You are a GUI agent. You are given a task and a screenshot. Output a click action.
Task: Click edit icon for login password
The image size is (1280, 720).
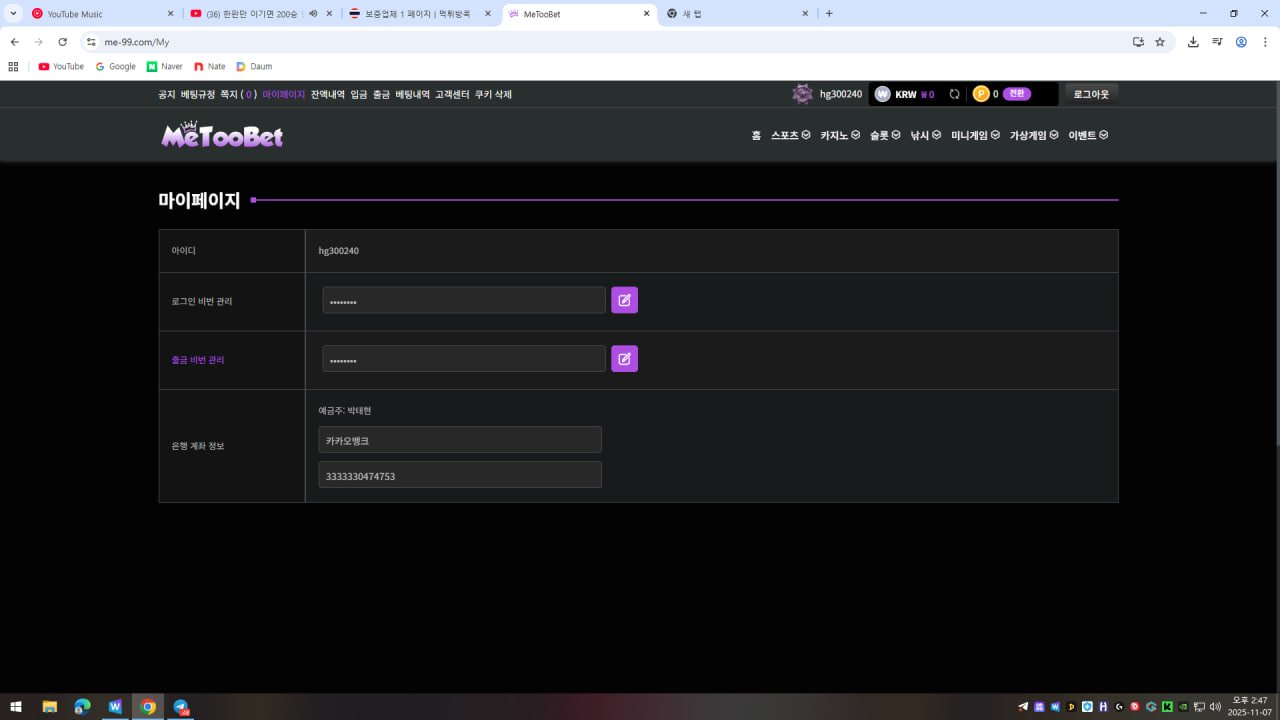click(x=624, y=300)
